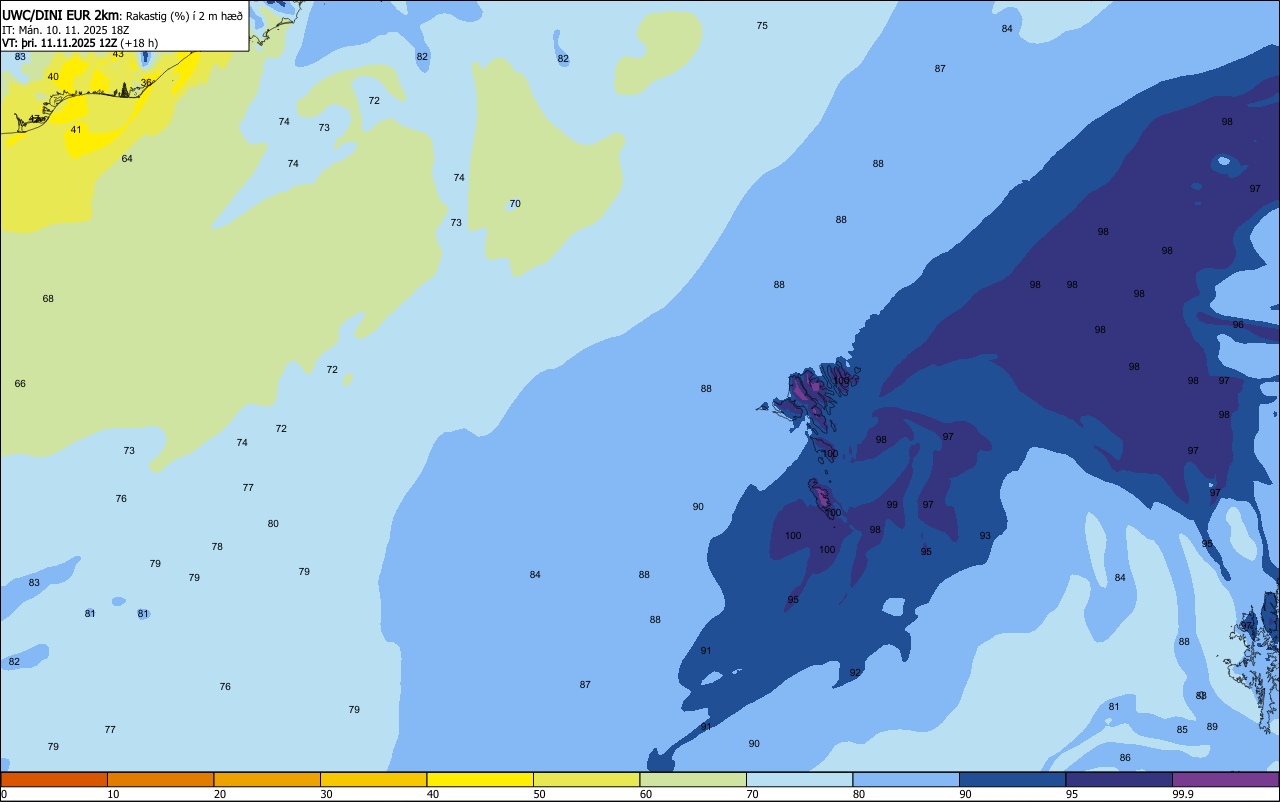The width and height of the screenshot is (1280, 802).
Task: Click the '78' humidity value on the map
Action: click(217, 547)
